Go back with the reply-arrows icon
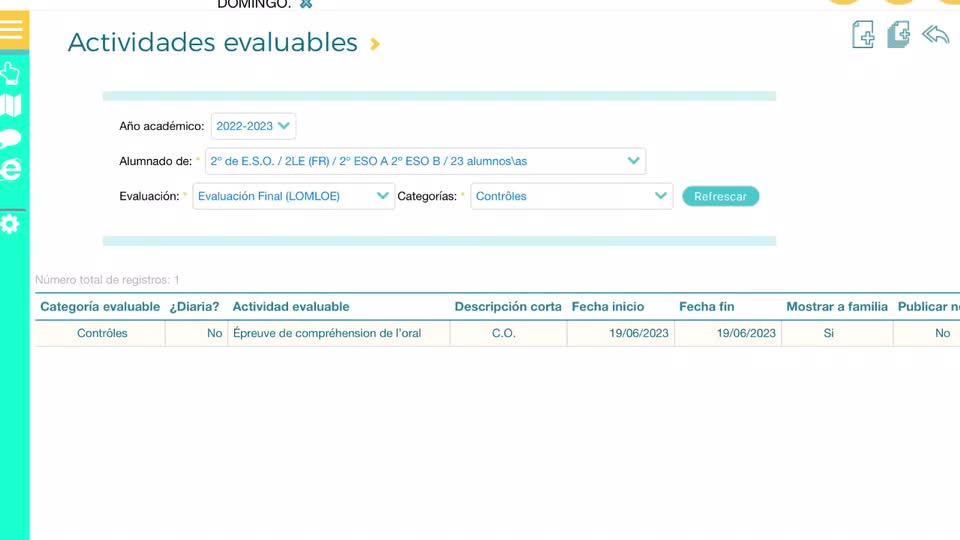Viewport: 960px width, 540px height. pos(936,34)
